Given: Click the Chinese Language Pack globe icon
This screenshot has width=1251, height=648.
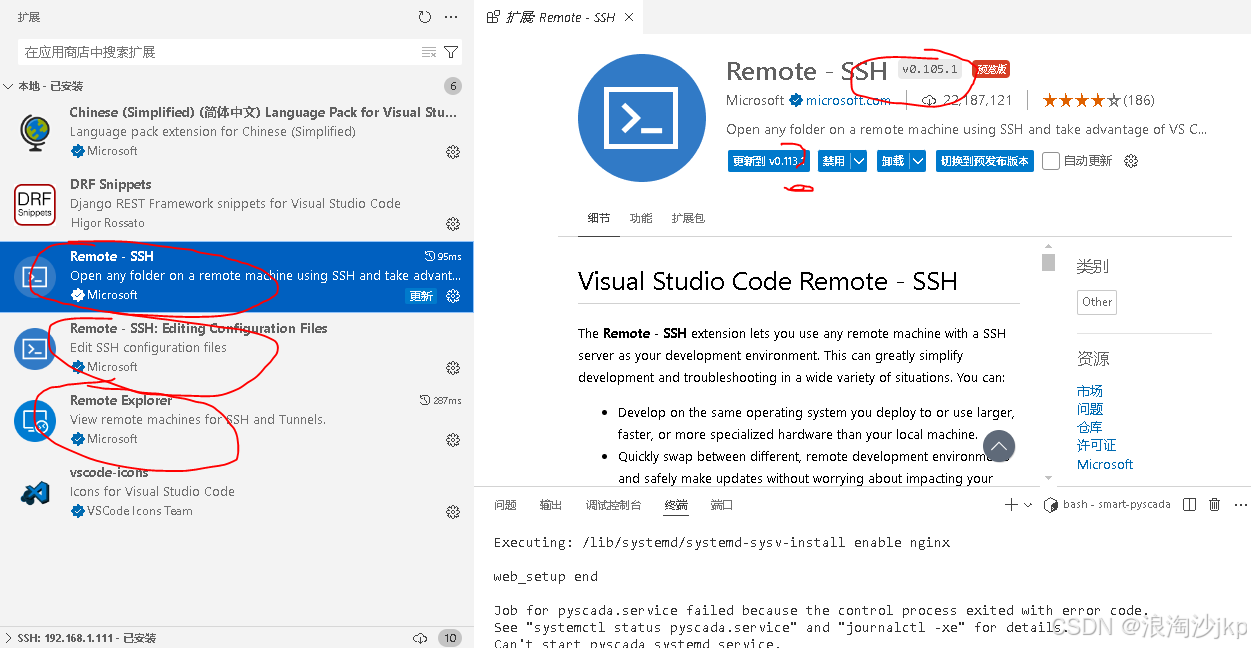Looking at the screenshot, I should point(35,132).
